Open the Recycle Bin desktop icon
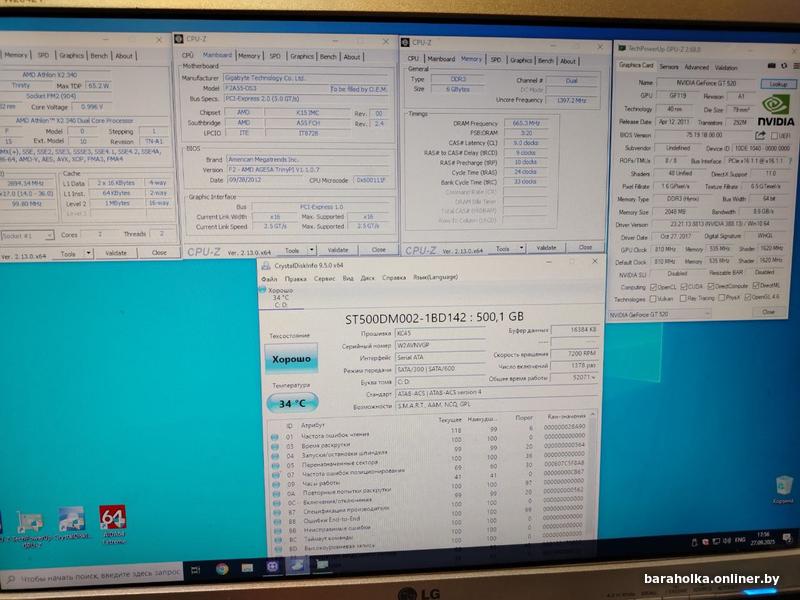Viewport: 800px width, 600px height. 784,489
